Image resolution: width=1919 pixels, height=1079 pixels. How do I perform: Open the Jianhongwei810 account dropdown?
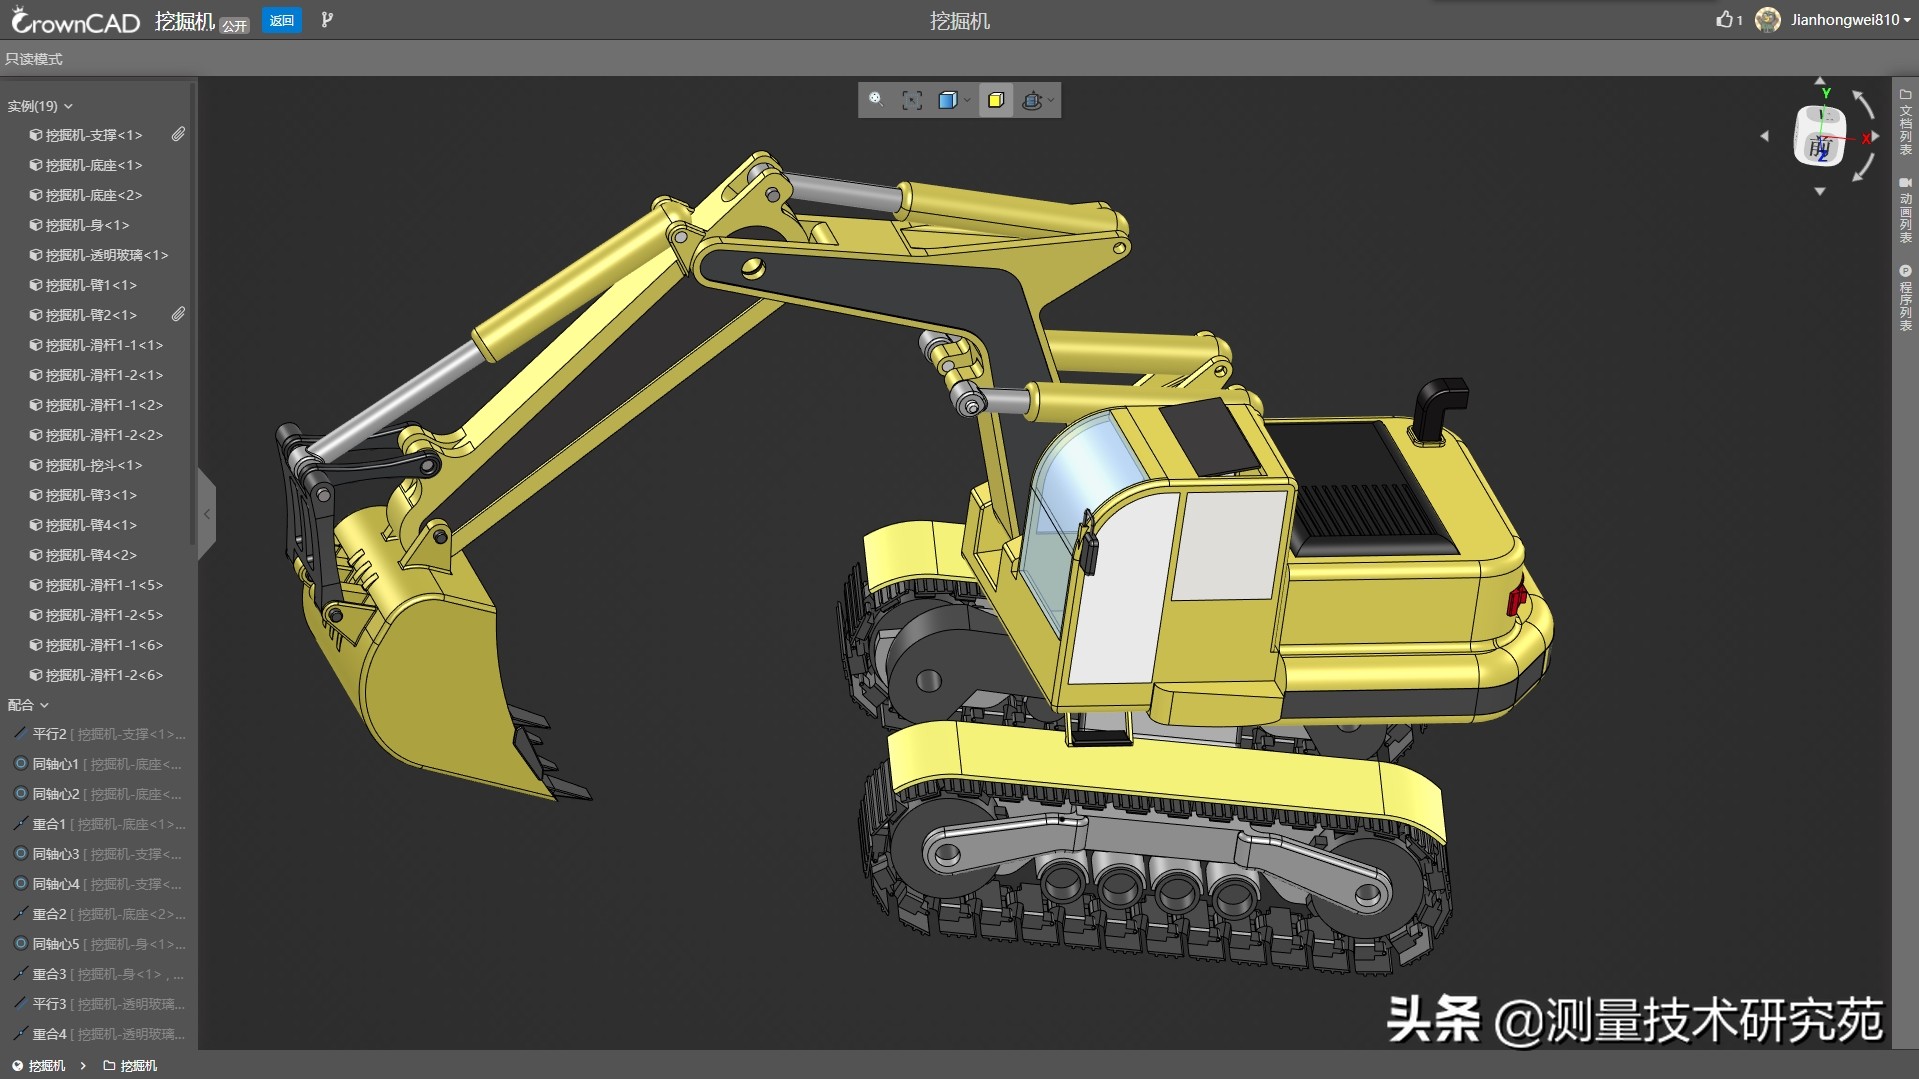tap(1850, 19)
